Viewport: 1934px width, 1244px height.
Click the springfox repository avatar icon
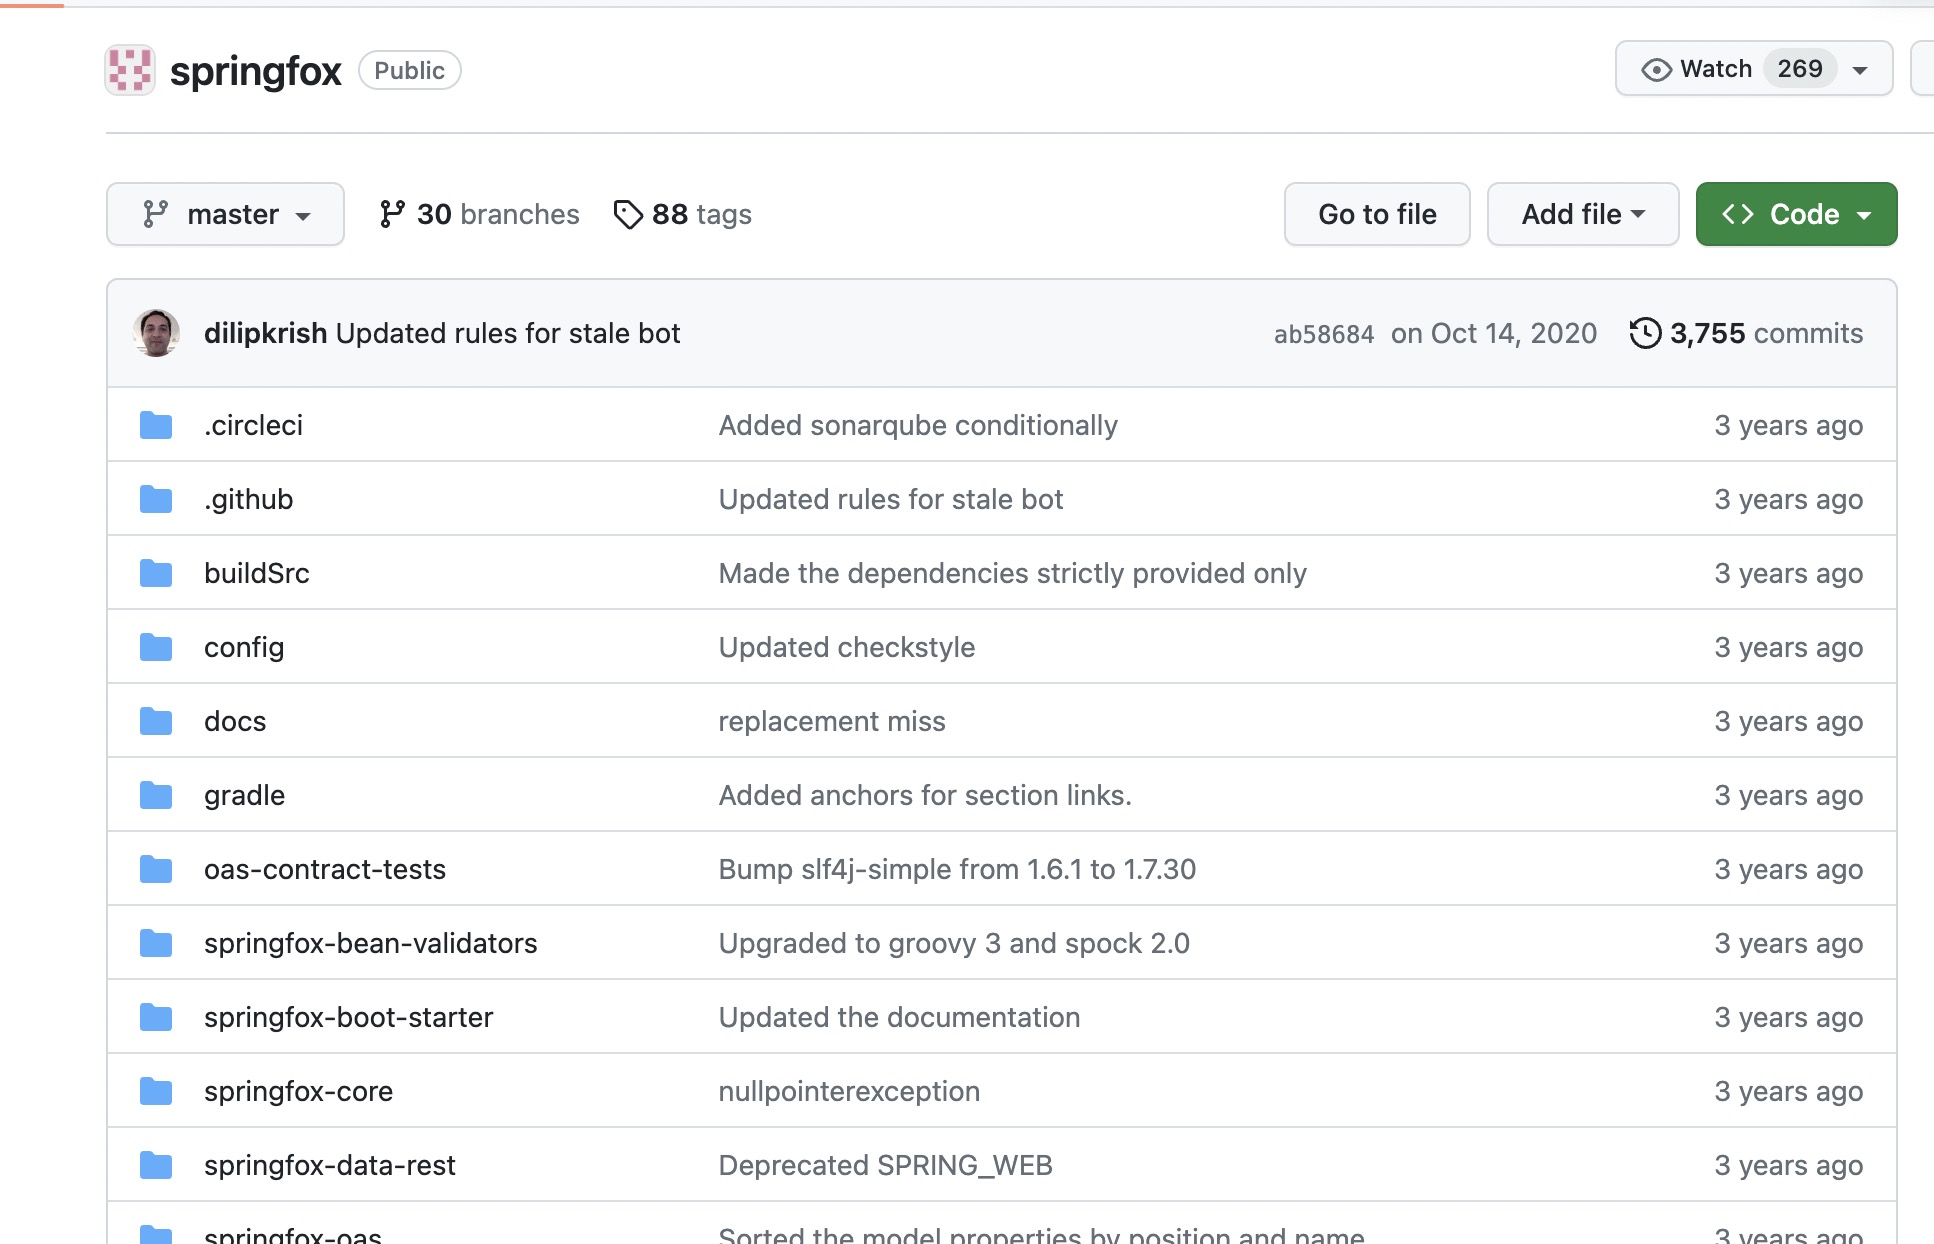[x=130, y=70]
